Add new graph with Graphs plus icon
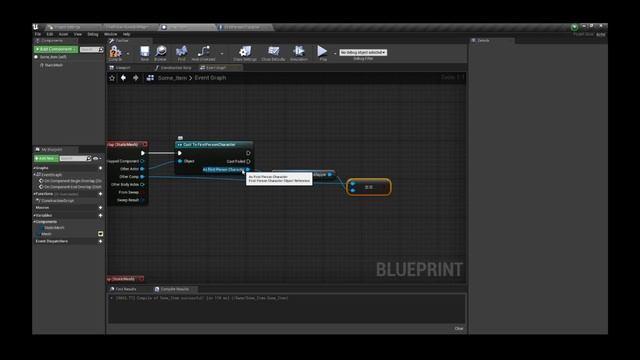The width and height of the screenshot is (640, 360). click(100, 168)
